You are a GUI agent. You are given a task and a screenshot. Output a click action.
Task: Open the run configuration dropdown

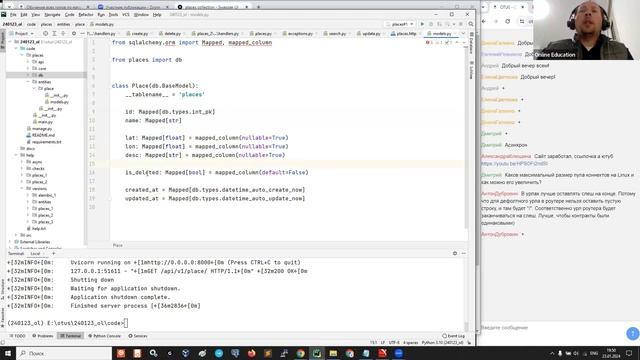(400, 24)
